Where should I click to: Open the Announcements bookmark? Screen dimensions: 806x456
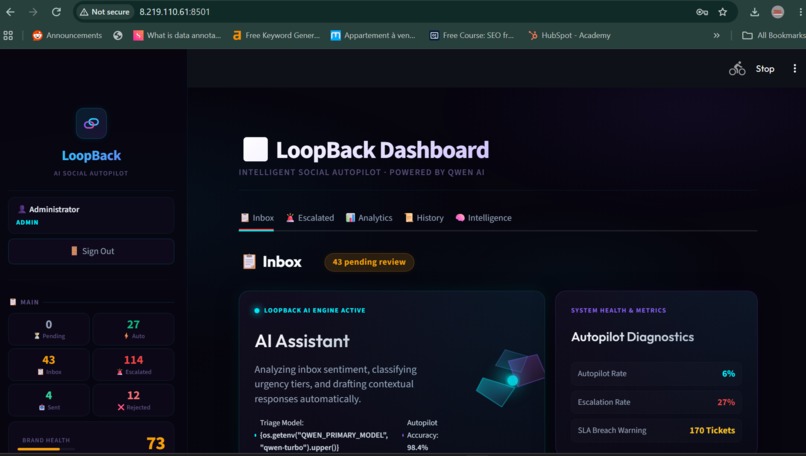(x=67, y=35)
